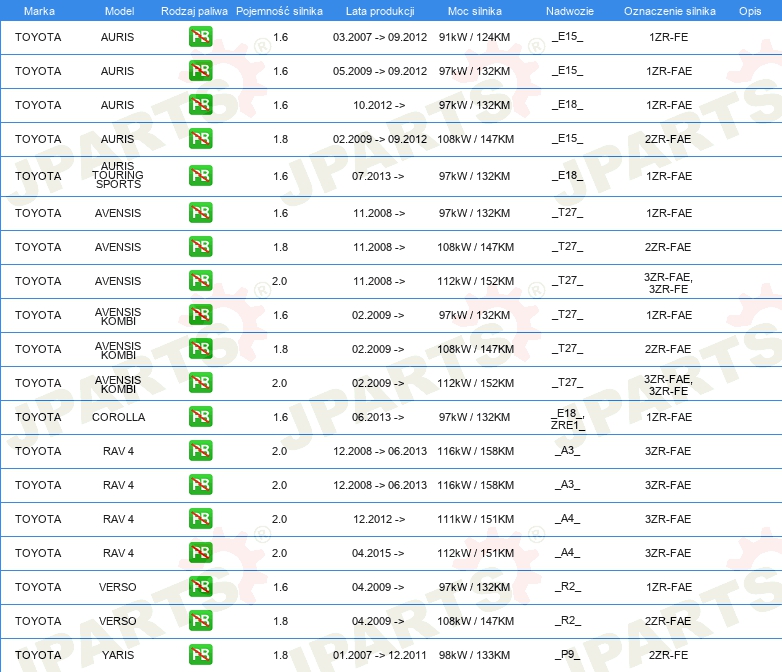Click the Model column header
This screenshot has height=672, width=782.
click(119, 11)
